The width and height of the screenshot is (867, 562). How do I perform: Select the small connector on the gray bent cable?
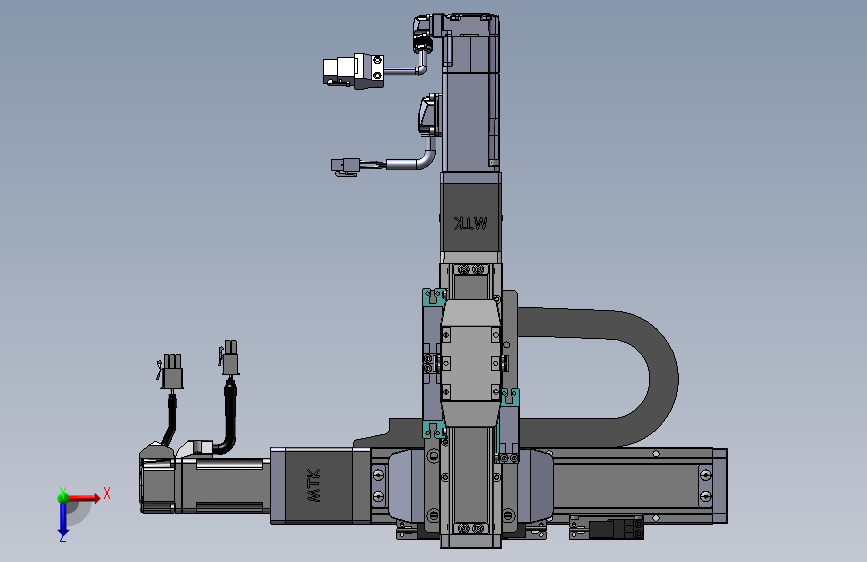(x=346, y=165)
